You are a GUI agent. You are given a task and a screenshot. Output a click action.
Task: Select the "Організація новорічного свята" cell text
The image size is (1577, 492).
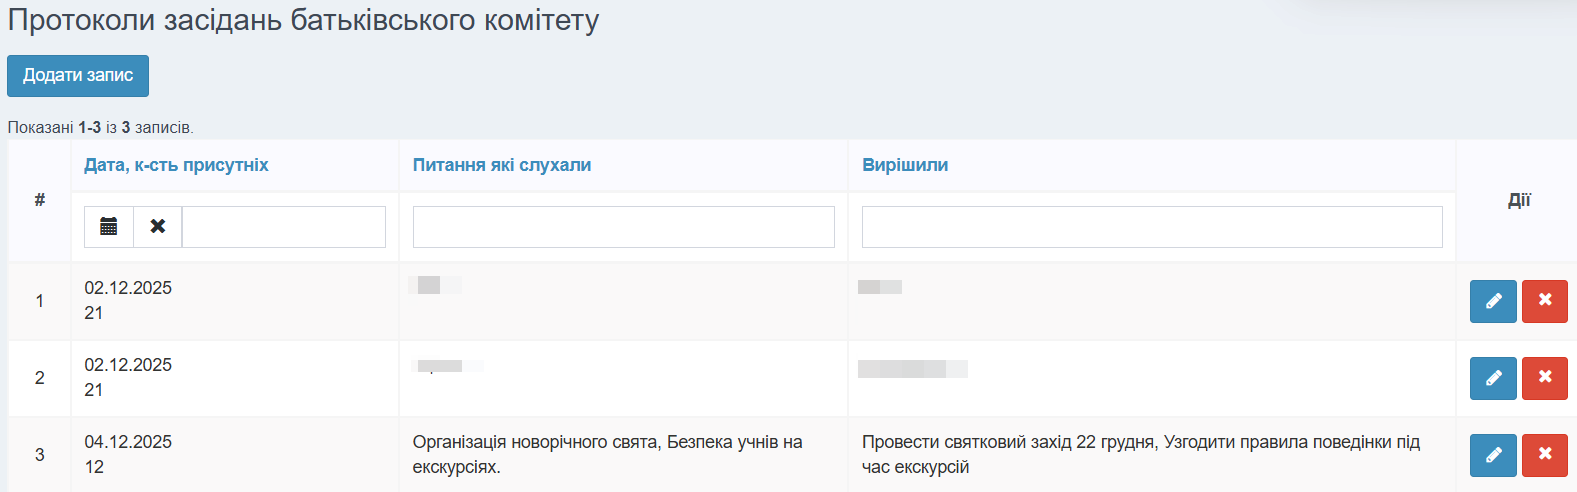[x=607, y=454]
